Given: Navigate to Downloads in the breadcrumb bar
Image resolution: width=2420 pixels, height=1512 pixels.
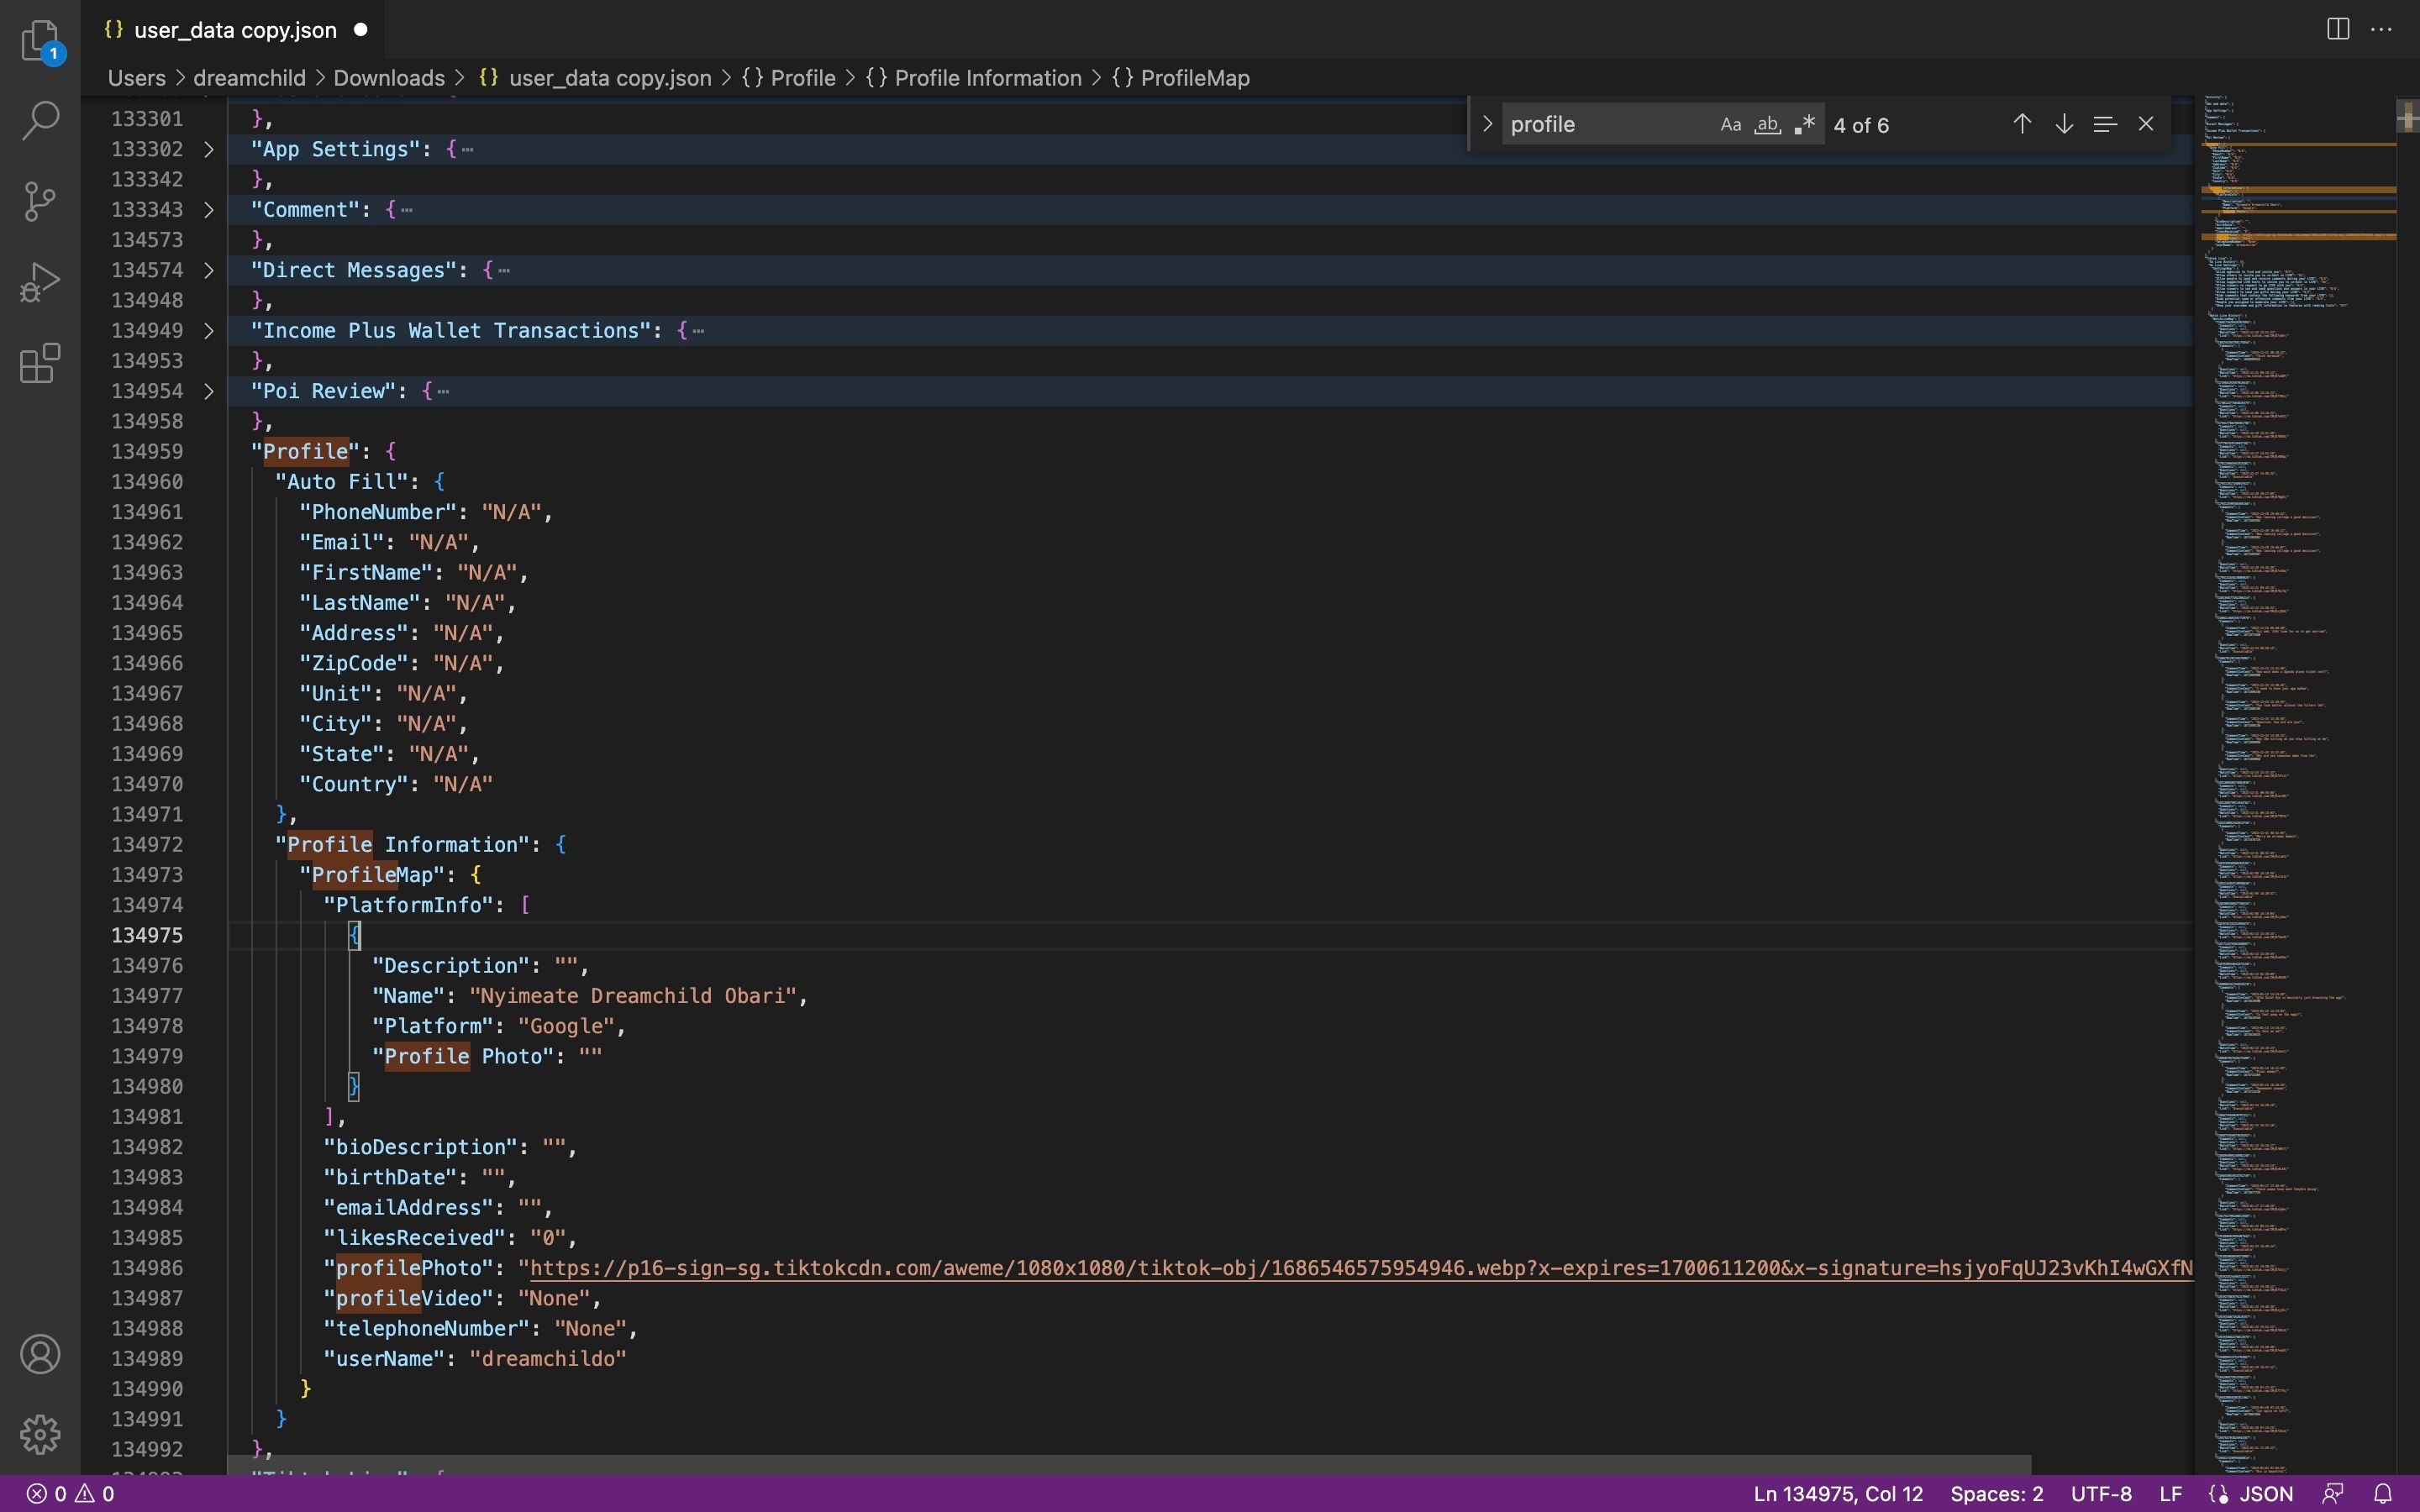Looking at the screenshot, I should coord(389,77).
